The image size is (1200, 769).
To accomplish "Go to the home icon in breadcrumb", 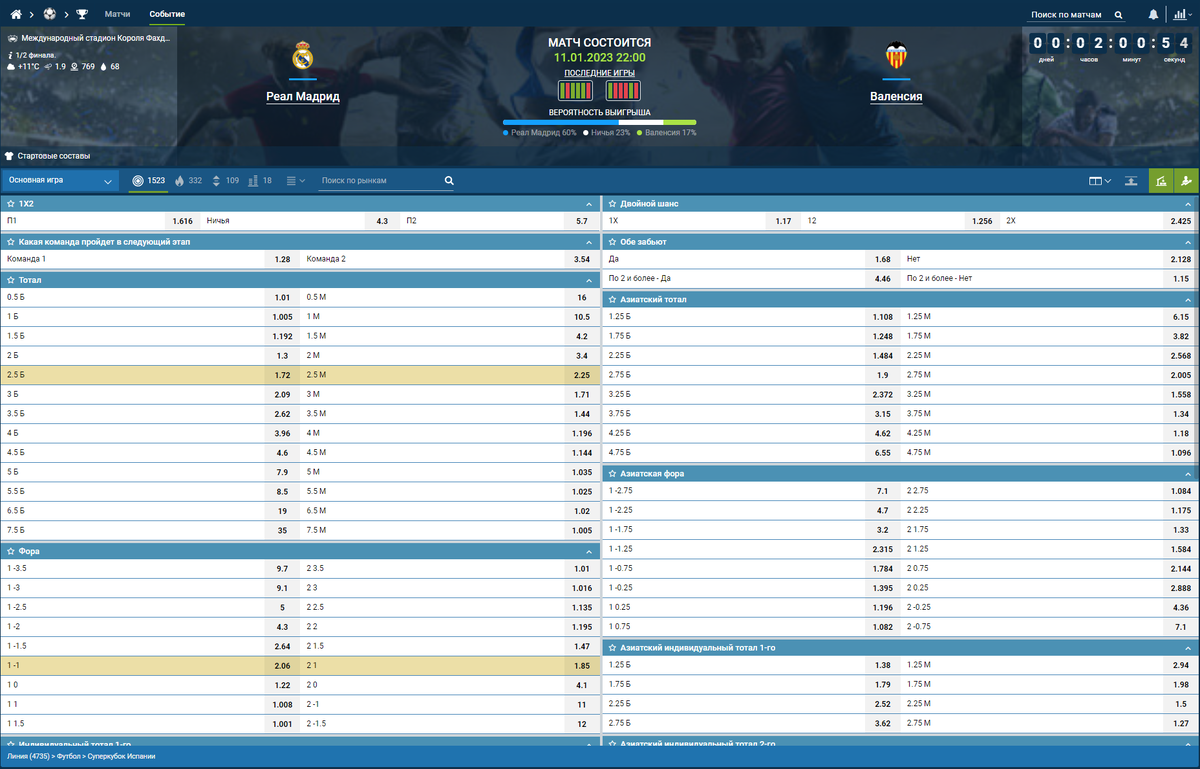I will pyautogui.click(x=15, y=15).
